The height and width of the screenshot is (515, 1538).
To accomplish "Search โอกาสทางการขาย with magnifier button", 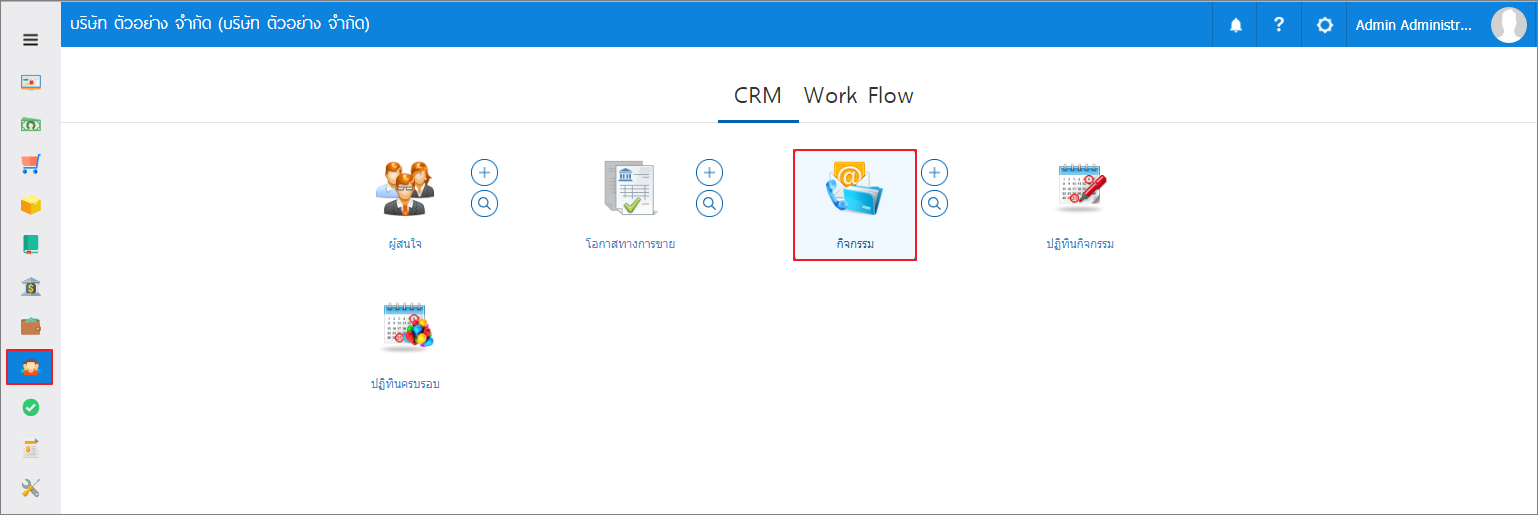I will 710,204.
